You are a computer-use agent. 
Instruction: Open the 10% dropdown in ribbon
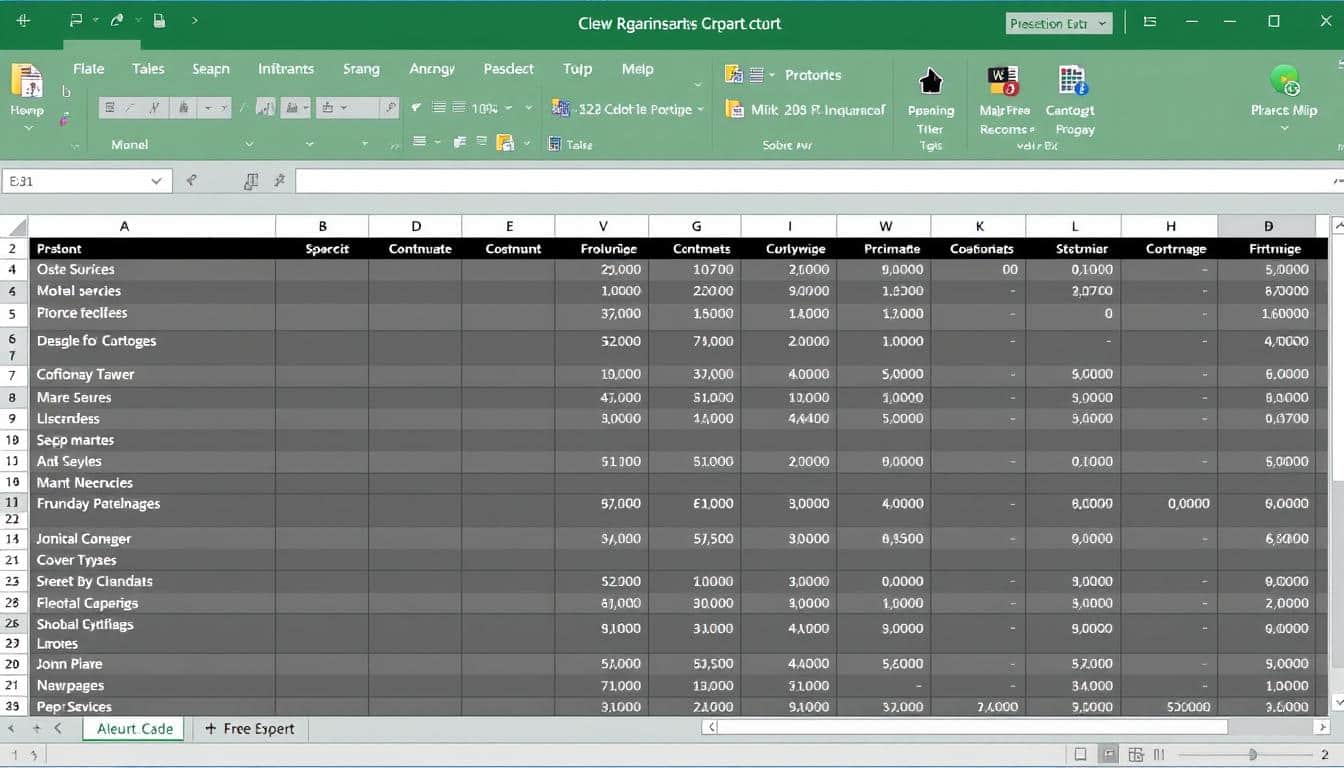pos(509,108)
